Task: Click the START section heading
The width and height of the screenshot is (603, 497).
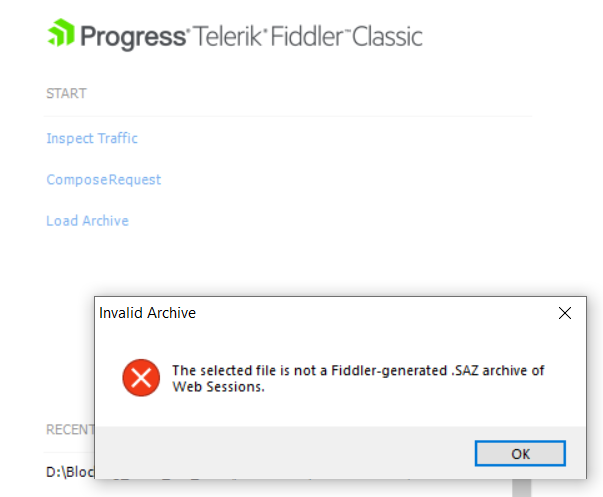Action: [66, 93]
